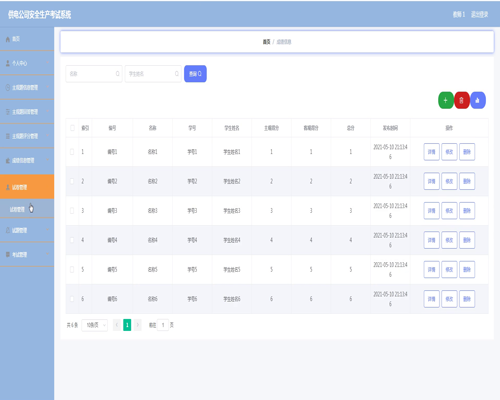Check the checkbox for row 4

coord(72,240)
